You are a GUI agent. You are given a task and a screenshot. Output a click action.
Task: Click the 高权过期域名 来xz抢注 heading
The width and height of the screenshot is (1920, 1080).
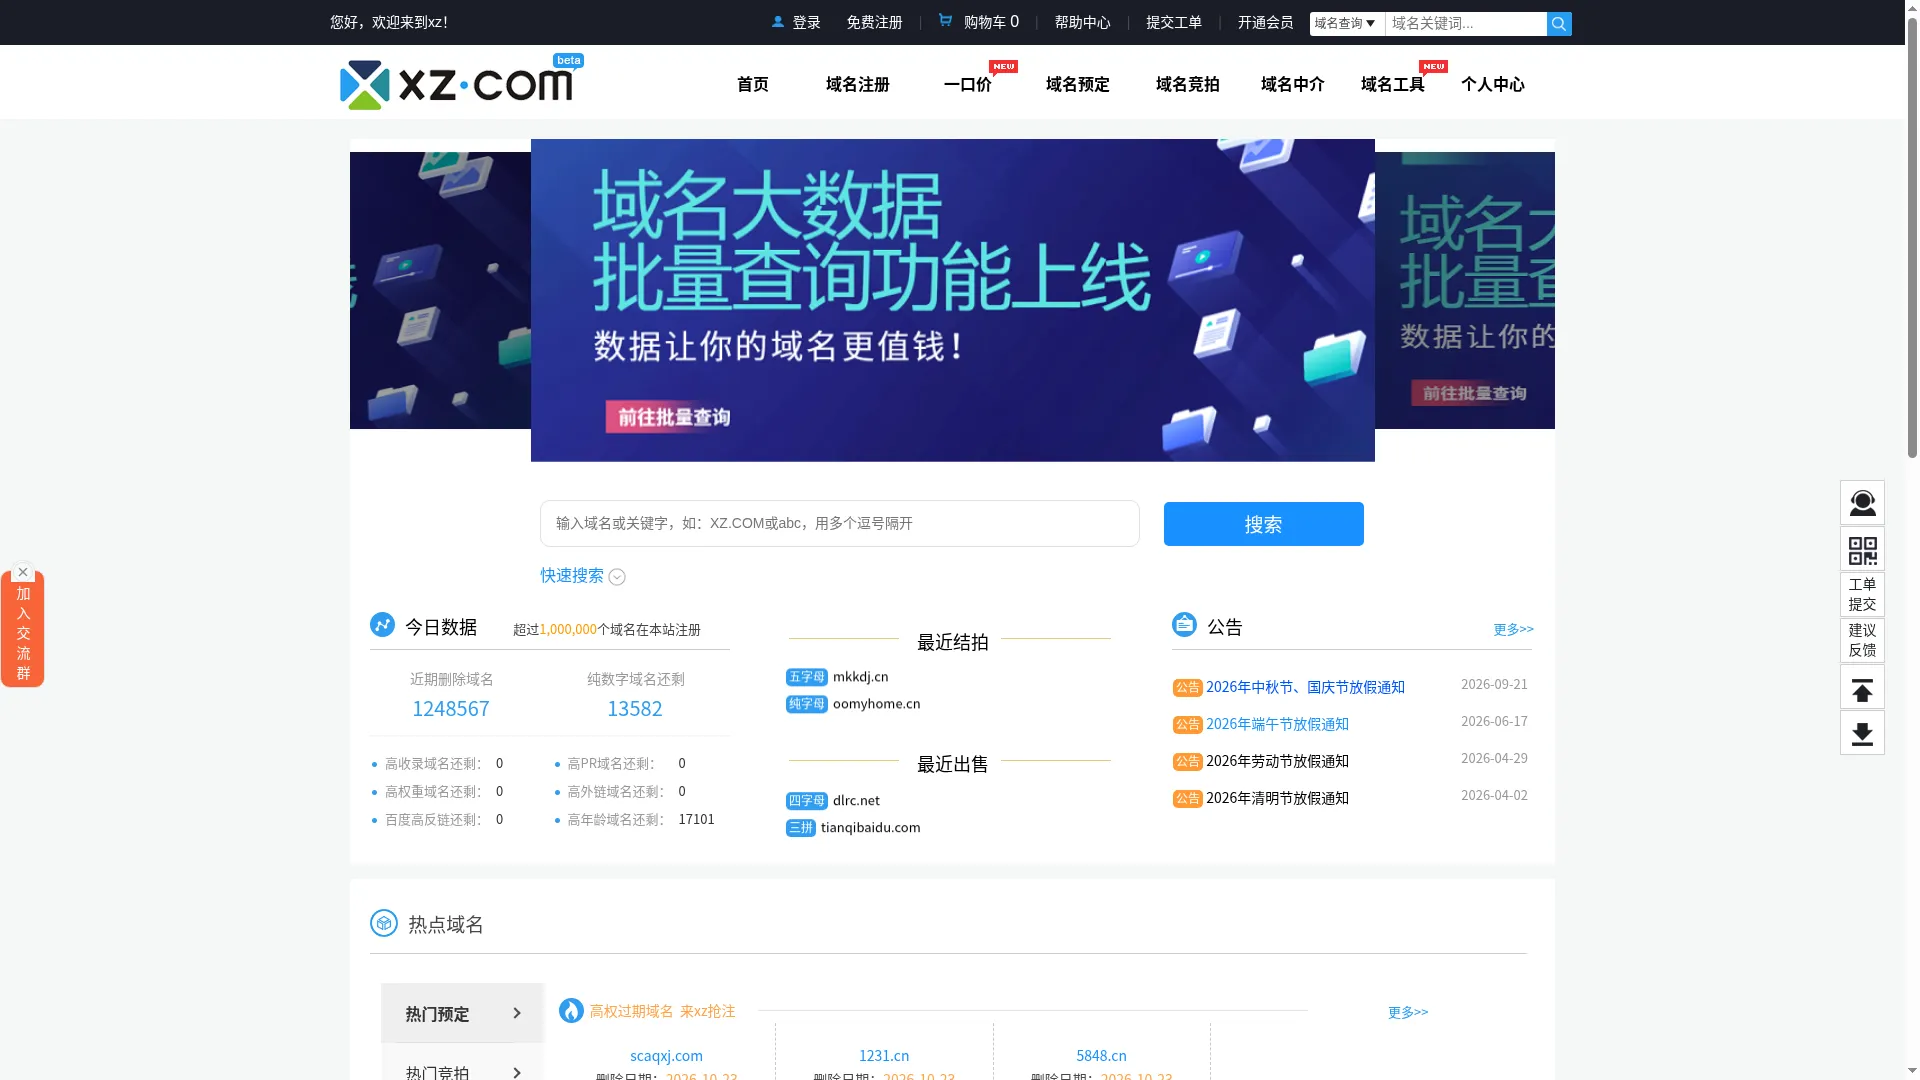pyautogui.click(x=662, y=1012)
